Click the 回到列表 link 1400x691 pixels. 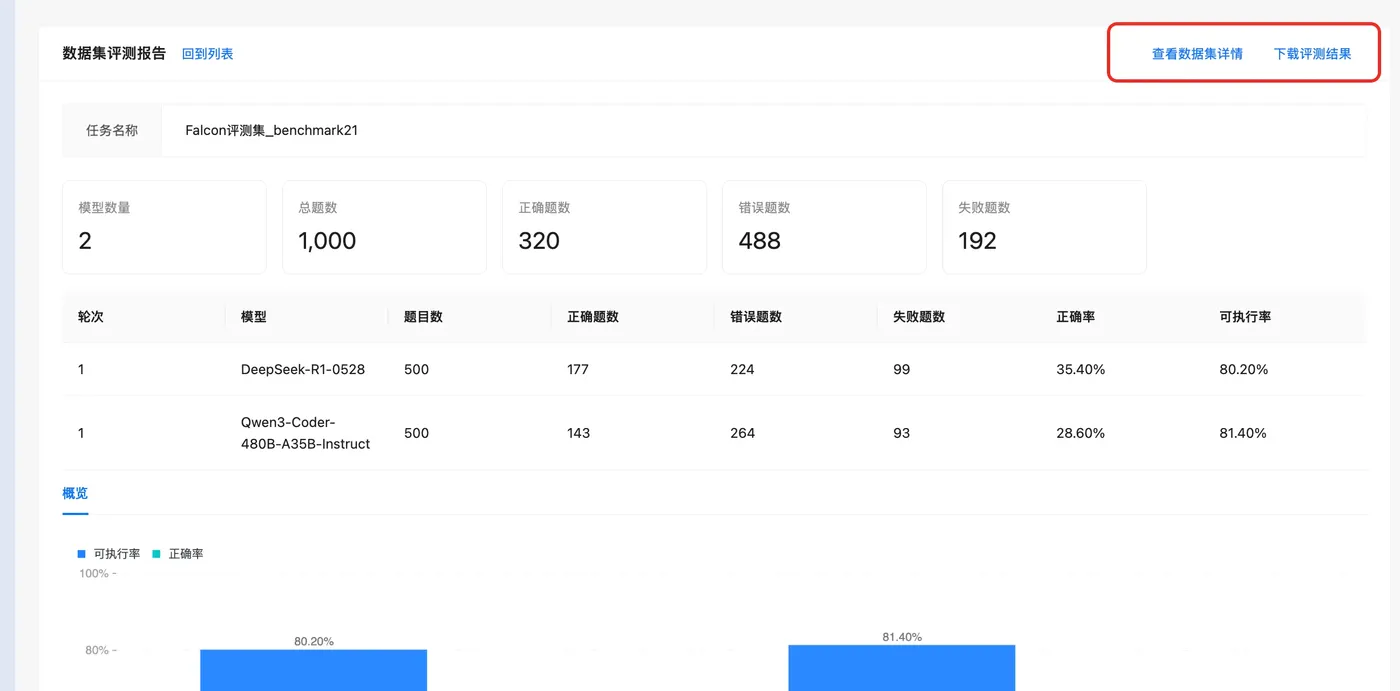(207, 54)
